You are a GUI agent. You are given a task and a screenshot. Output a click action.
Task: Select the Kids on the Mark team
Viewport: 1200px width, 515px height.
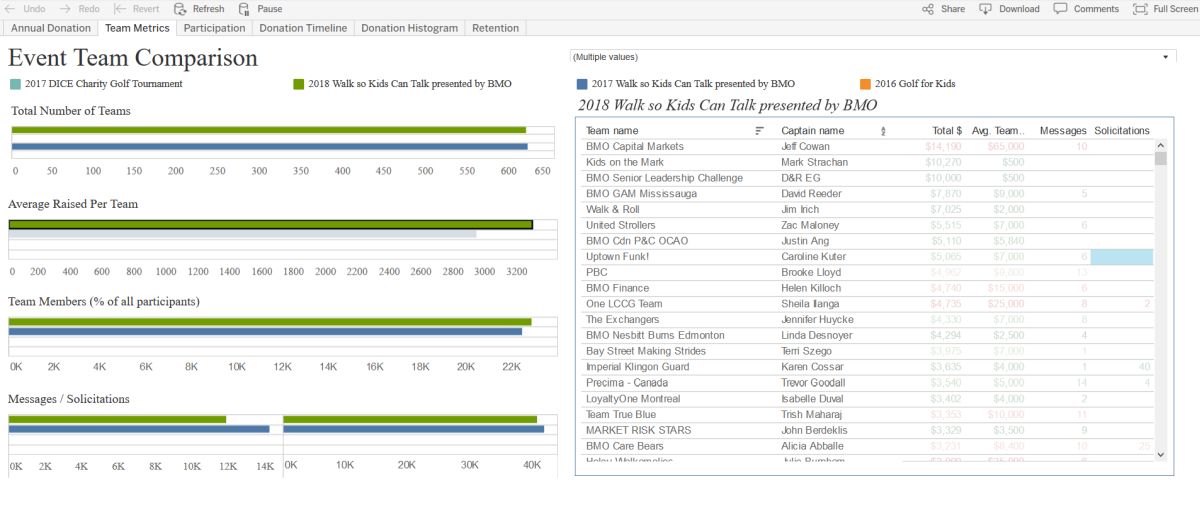tap(625, 162)
